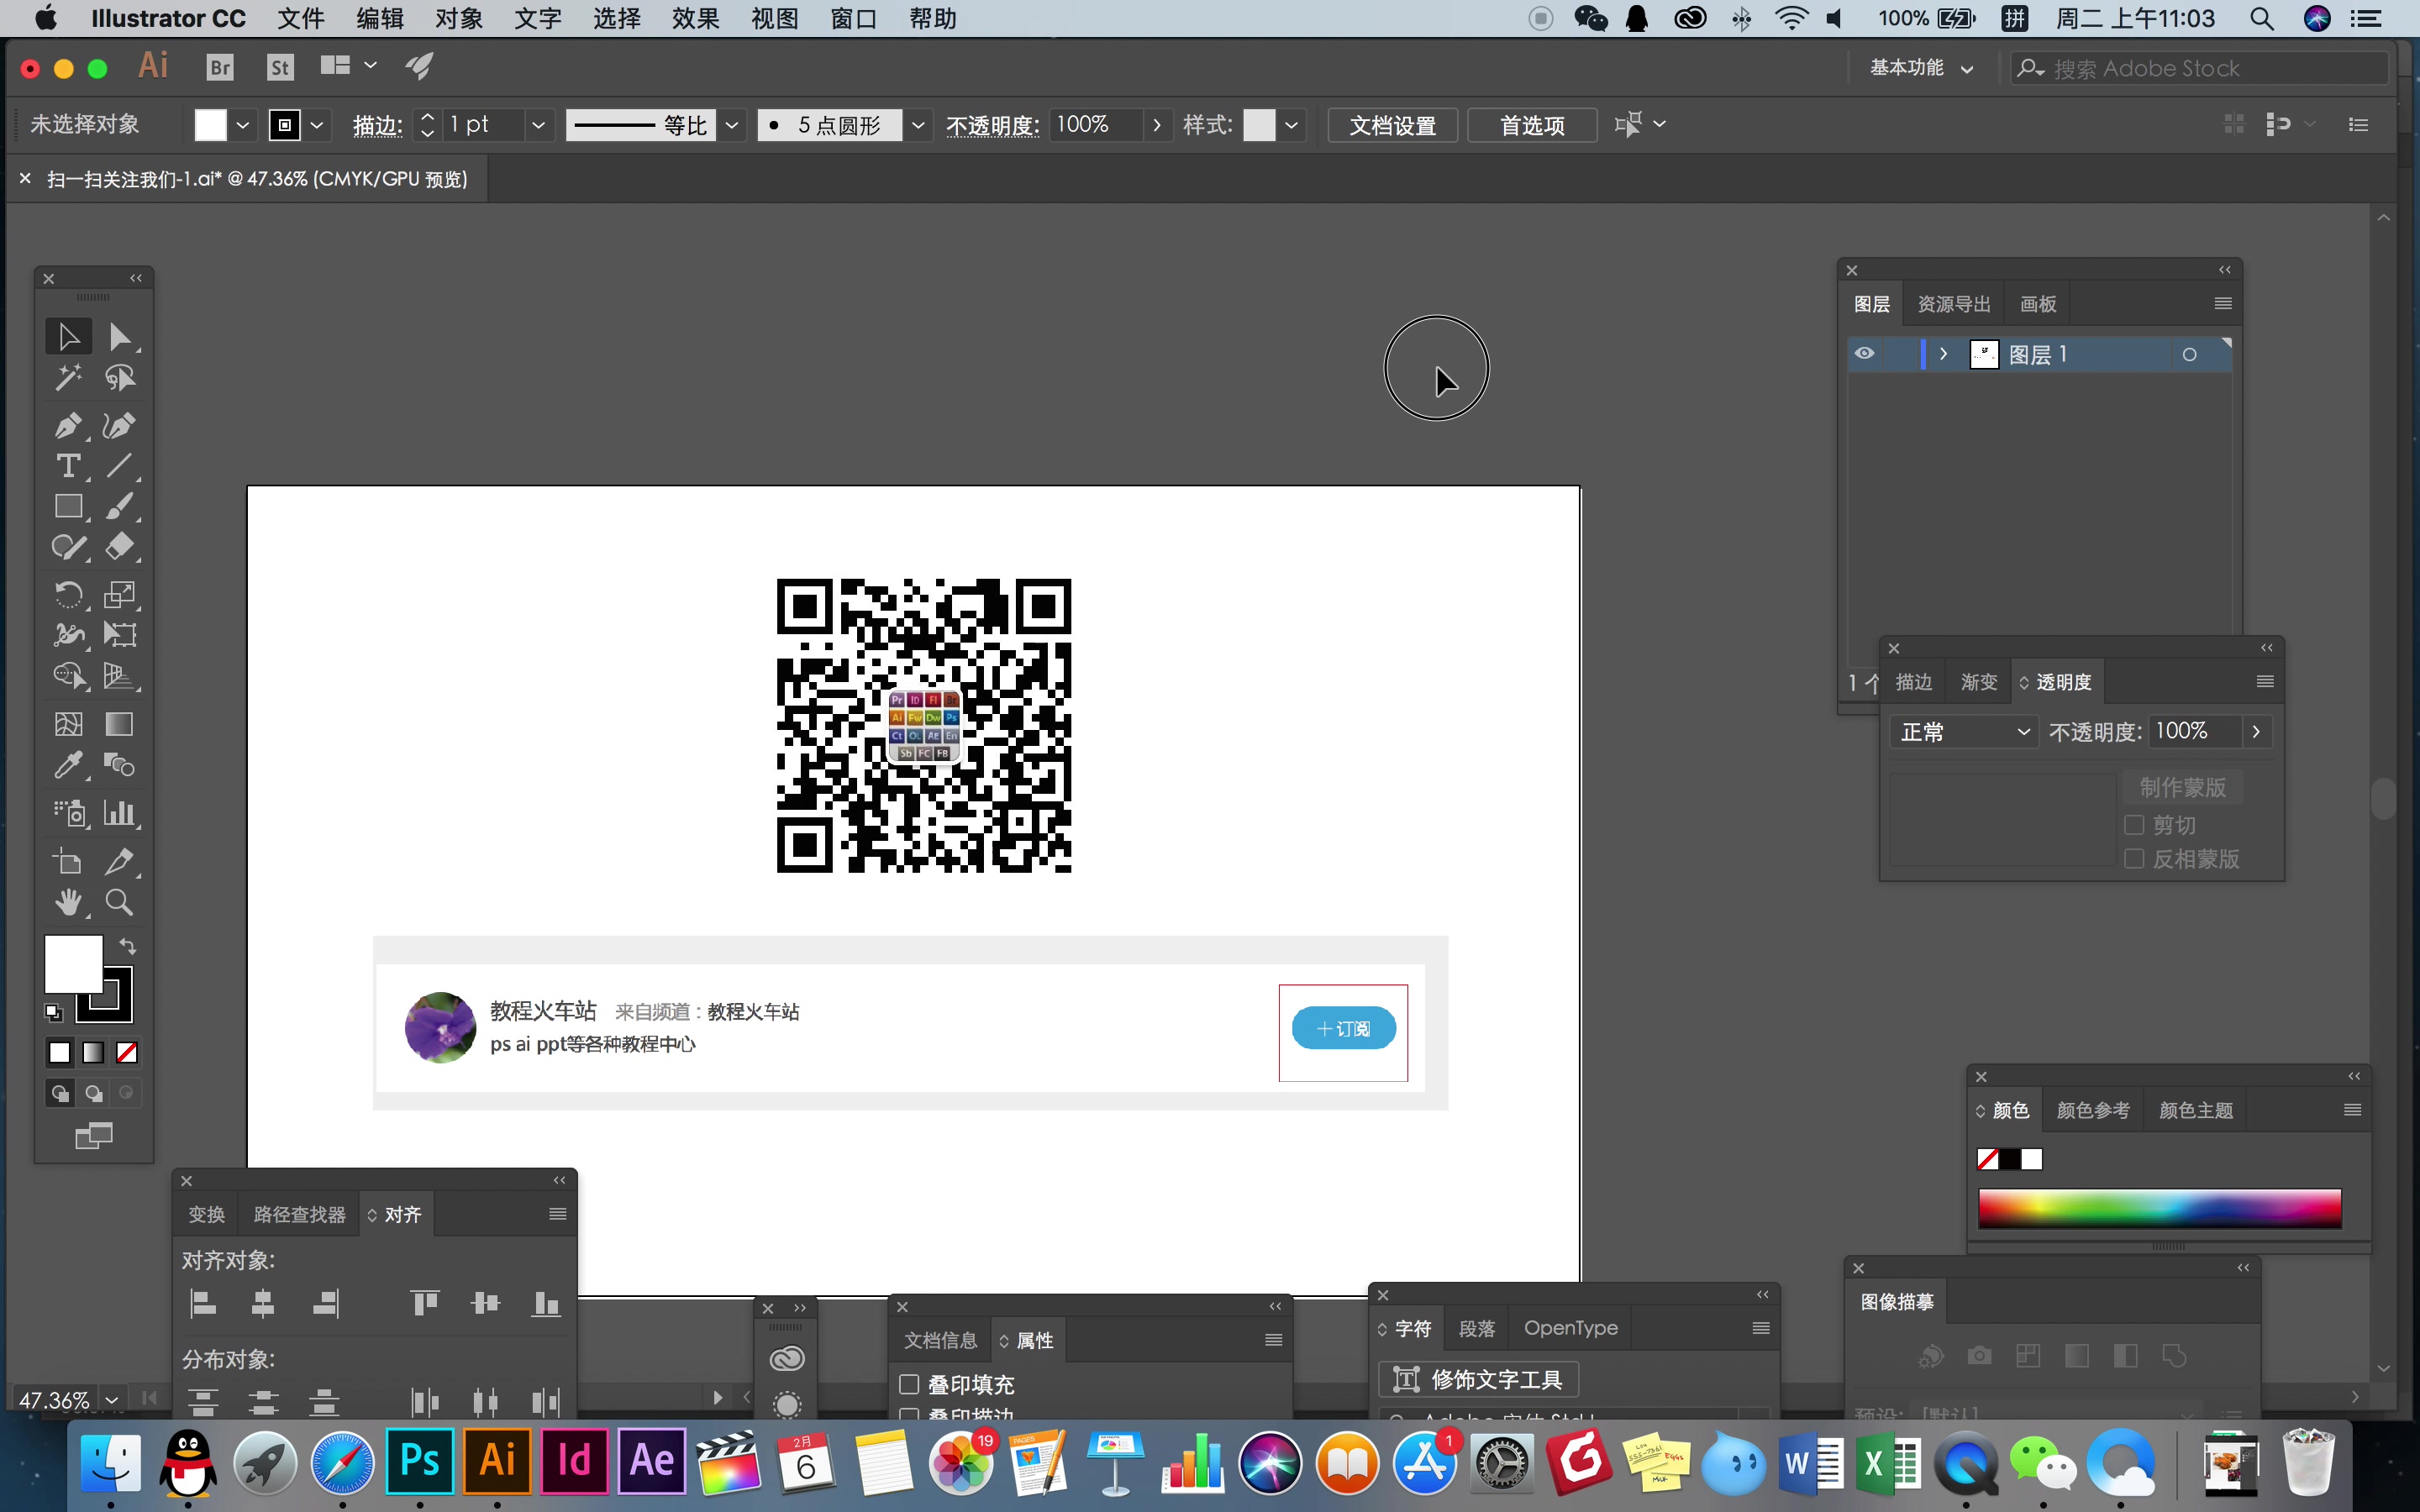Viewport: 2420px width, 1512px height.
Task: Select the Rectangle tool
Action: [68, 506]
